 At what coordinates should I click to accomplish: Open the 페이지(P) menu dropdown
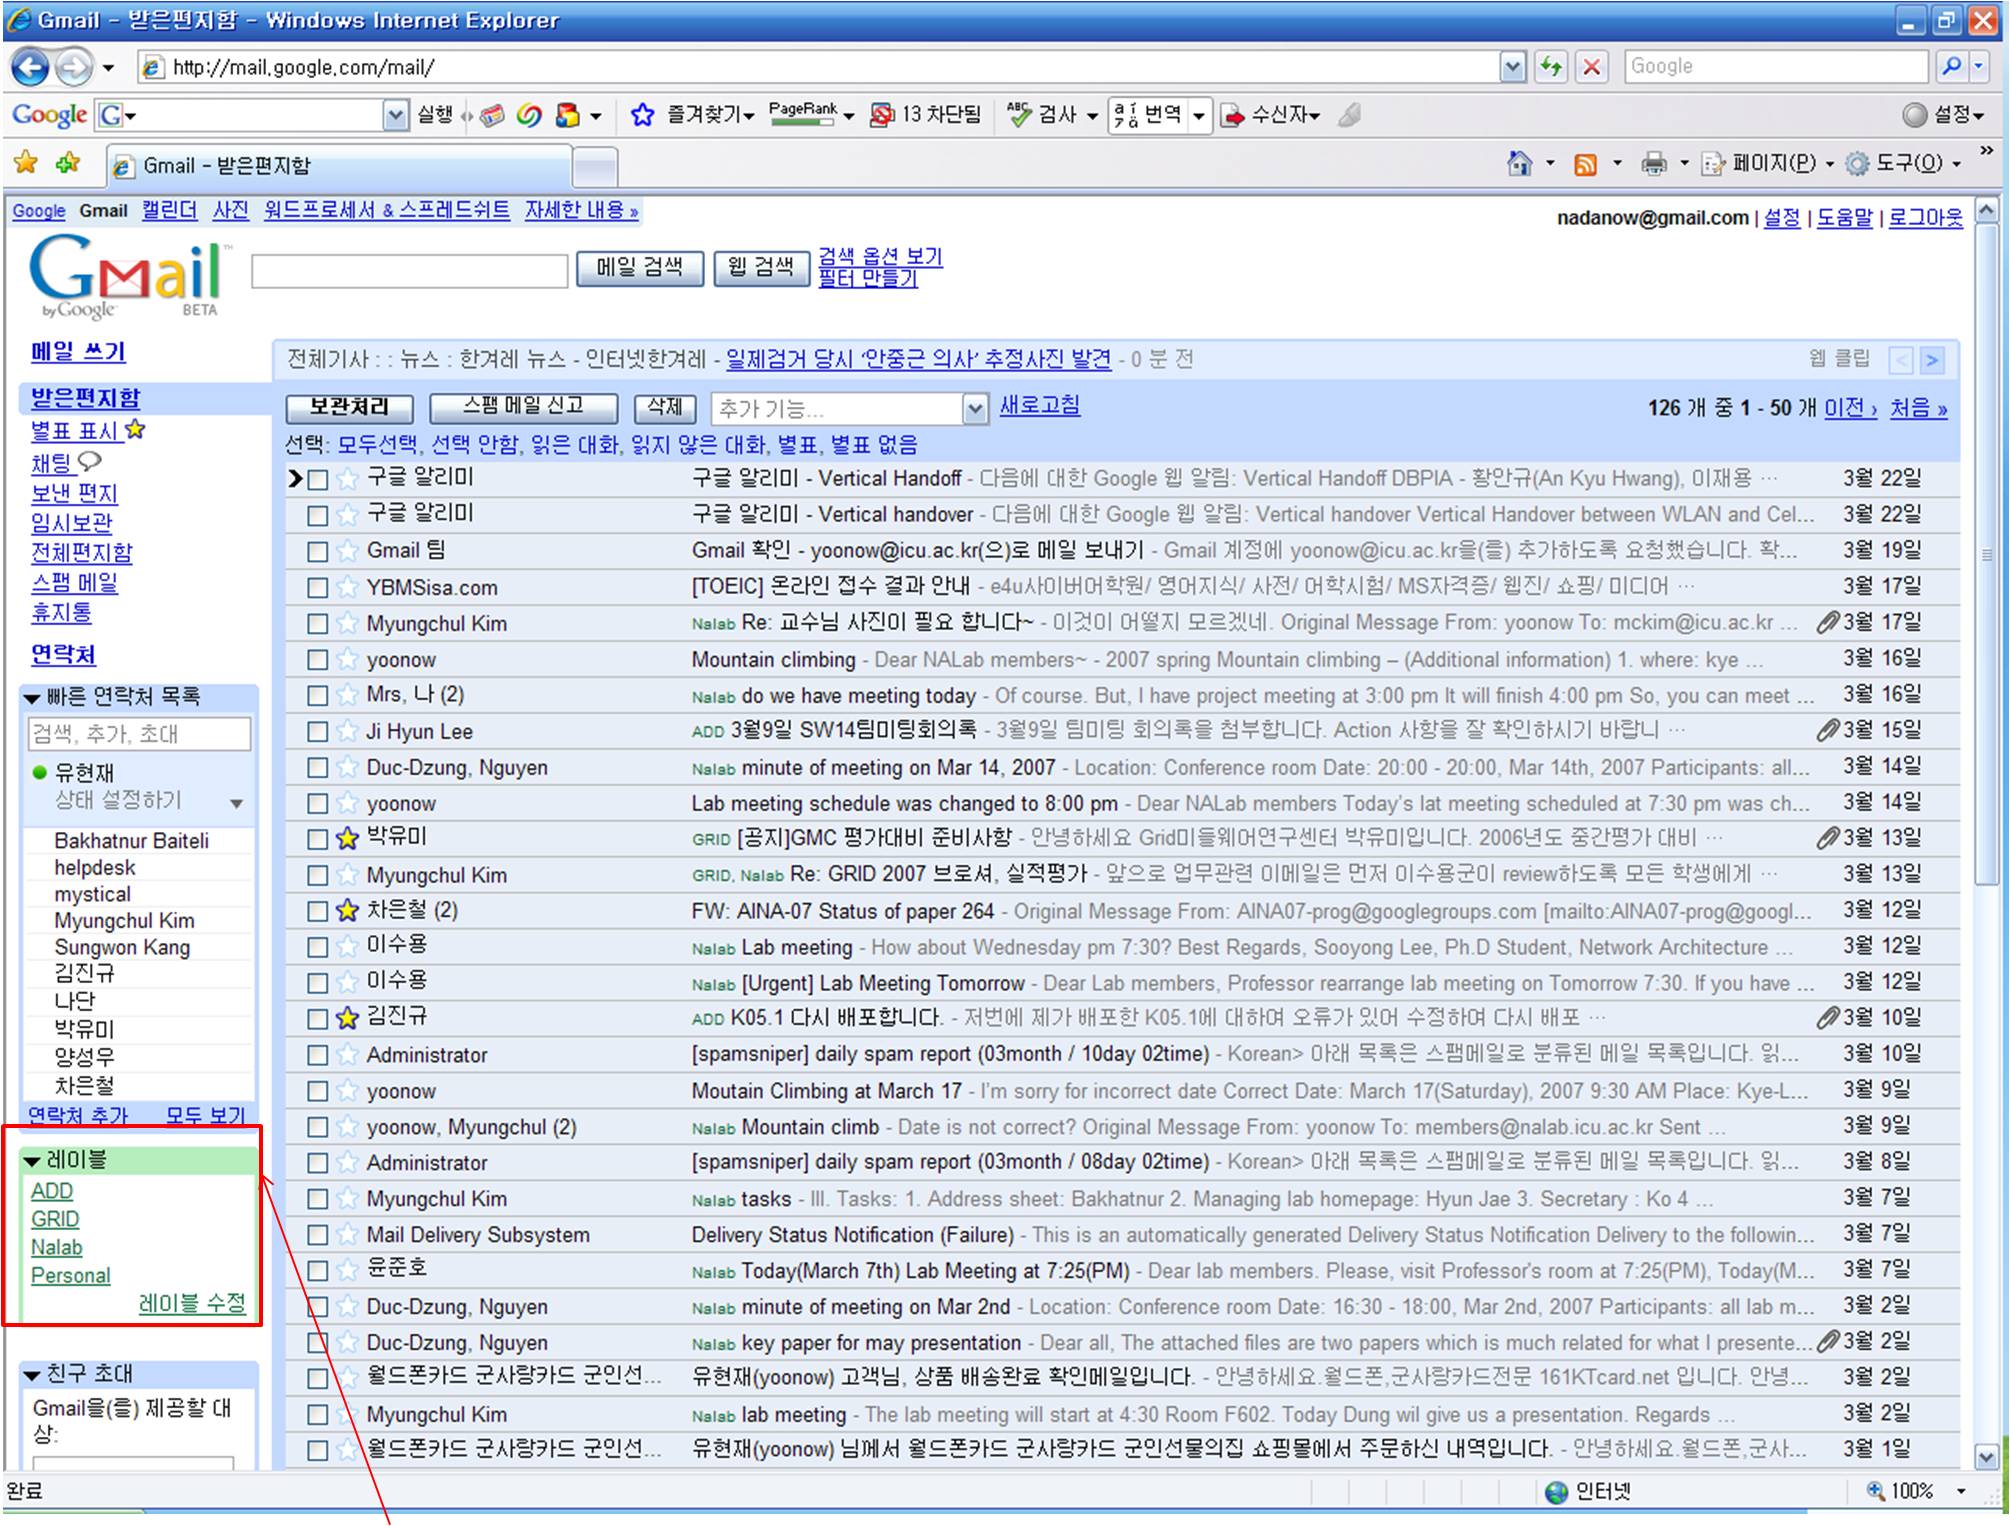point(1769,163)
